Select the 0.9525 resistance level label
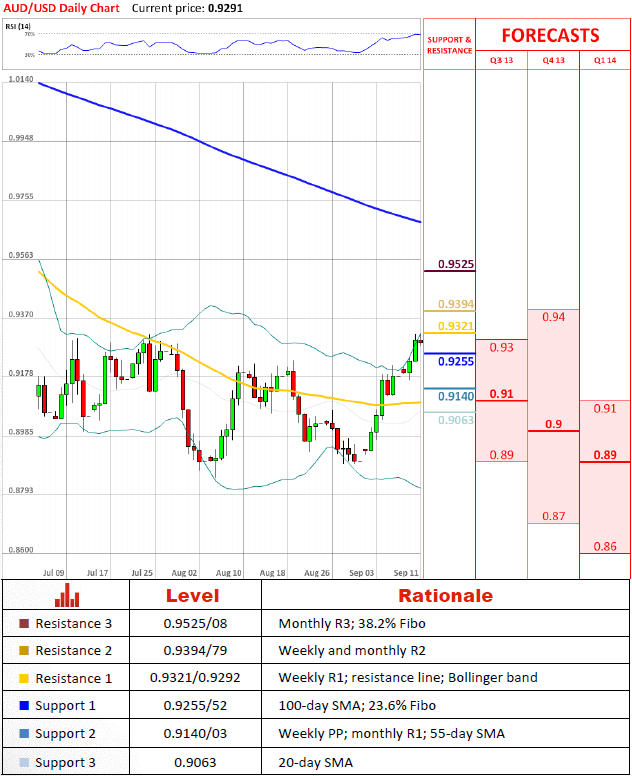The width and height of the screenshot is (632, 776). coord(455,265)
